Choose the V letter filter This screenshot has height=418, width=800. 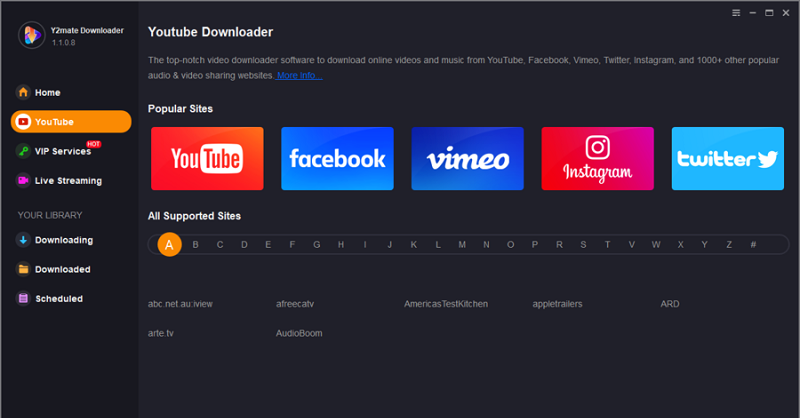point(632,244)
